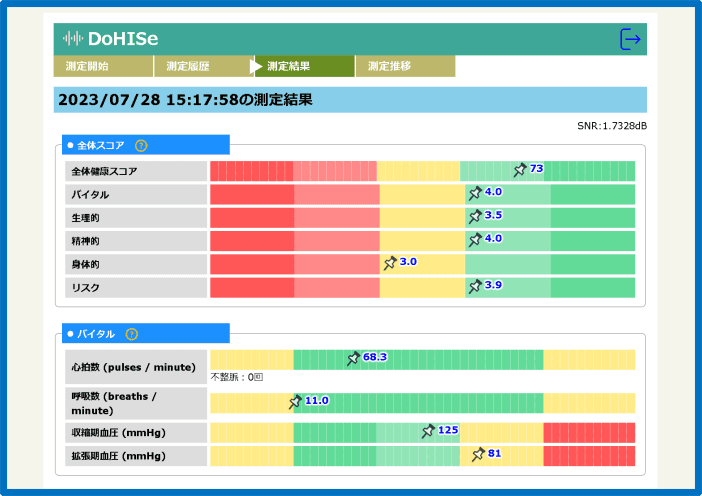Image resolution: width=702 pixels, height=496 pixels.
Task: Click pin marker on 拡張期血圧 81
Action: [478, 455]
